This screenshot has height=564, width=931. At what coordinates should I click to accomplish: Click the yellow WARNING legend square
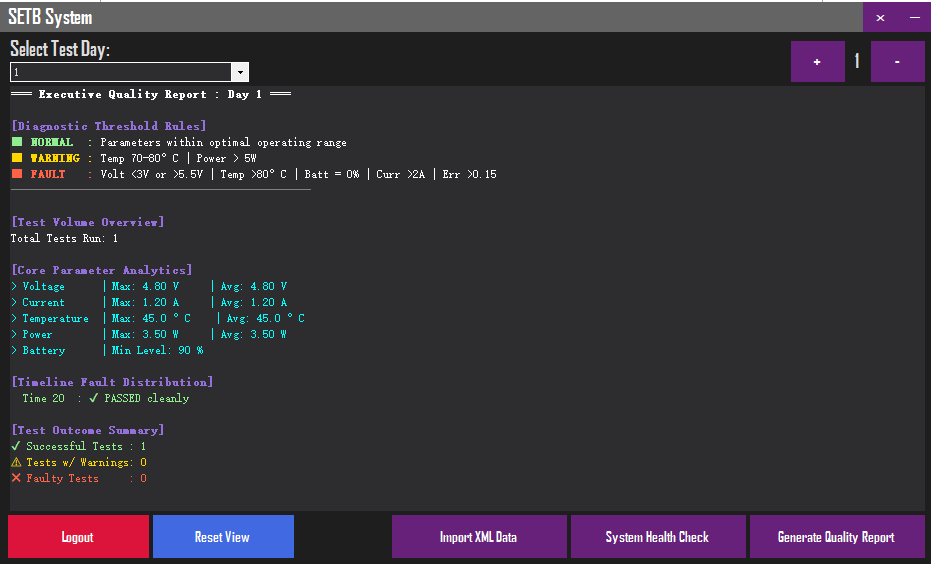[17, 158]
